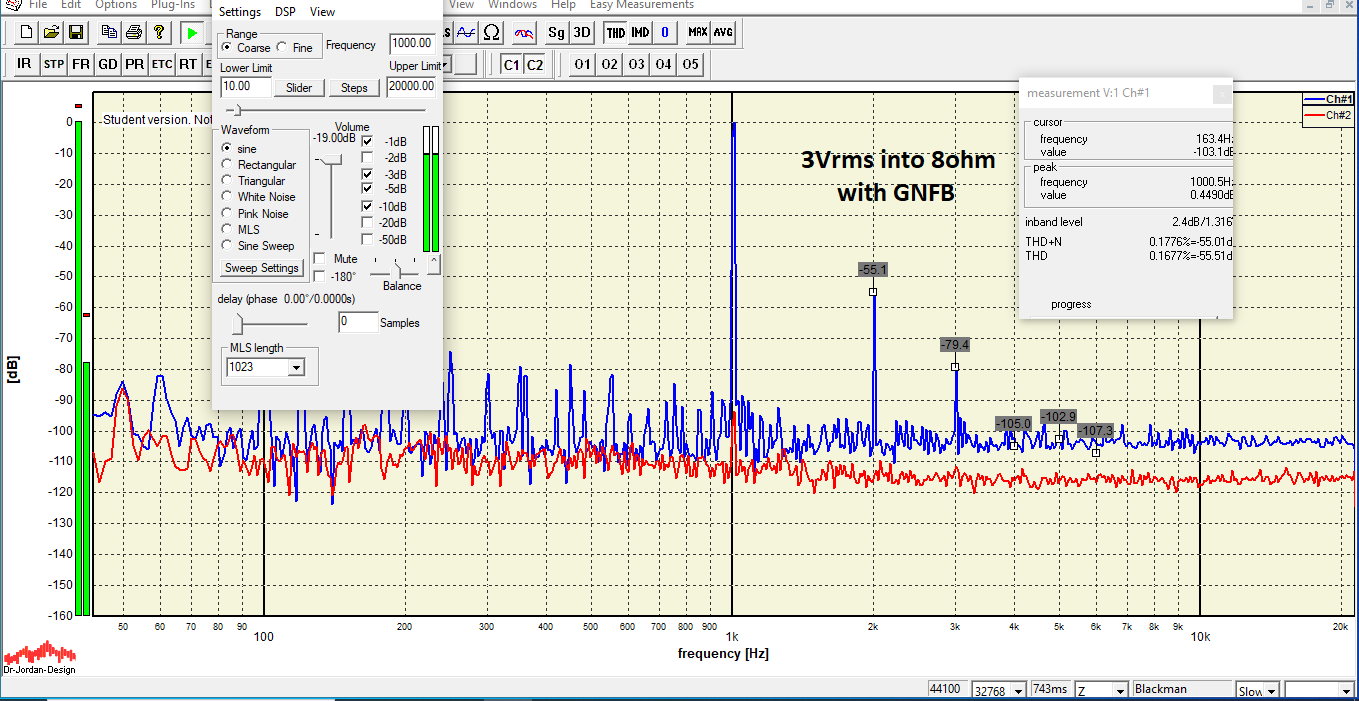Toggle the -20dB volume checkbox

tap(367, 223)
